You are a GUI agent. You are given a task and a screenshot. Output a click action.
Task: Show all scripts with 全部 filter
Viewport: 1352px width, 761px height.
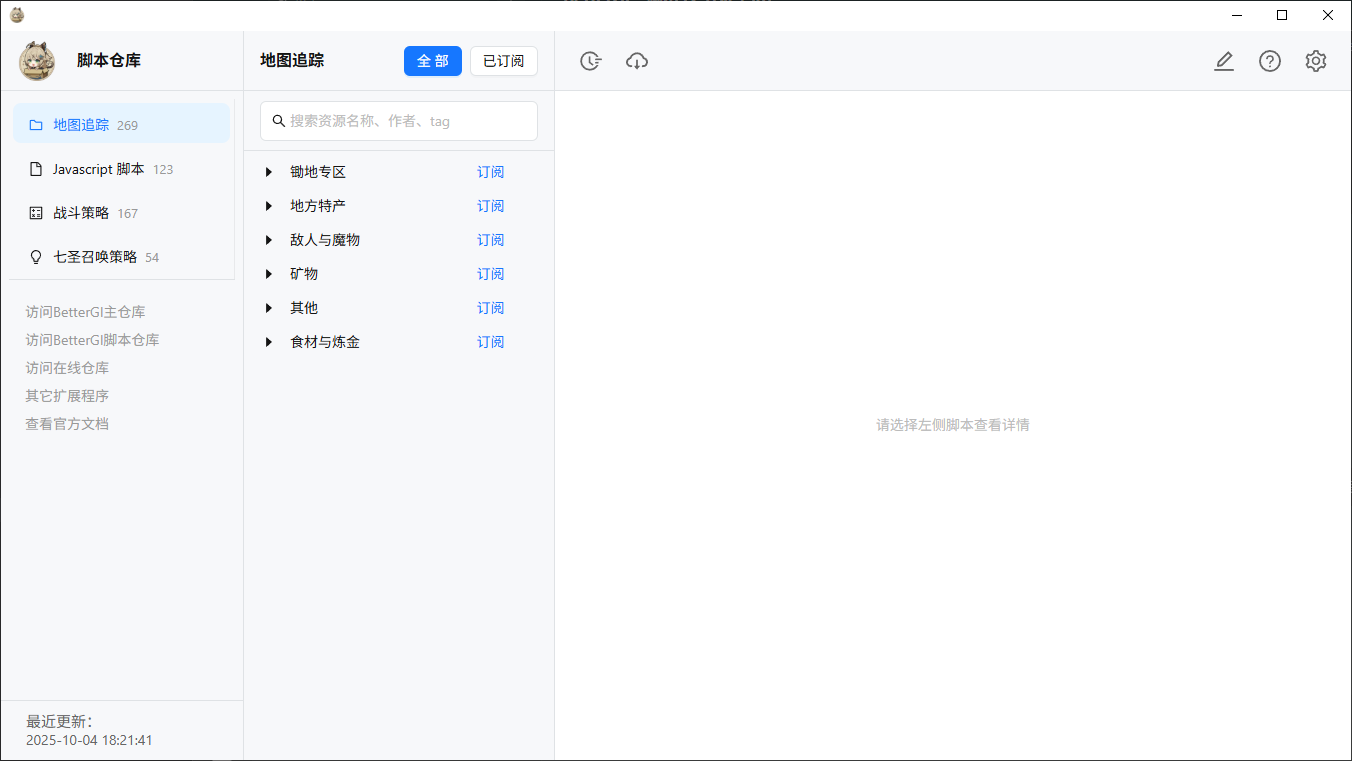[x=433, y=61]
